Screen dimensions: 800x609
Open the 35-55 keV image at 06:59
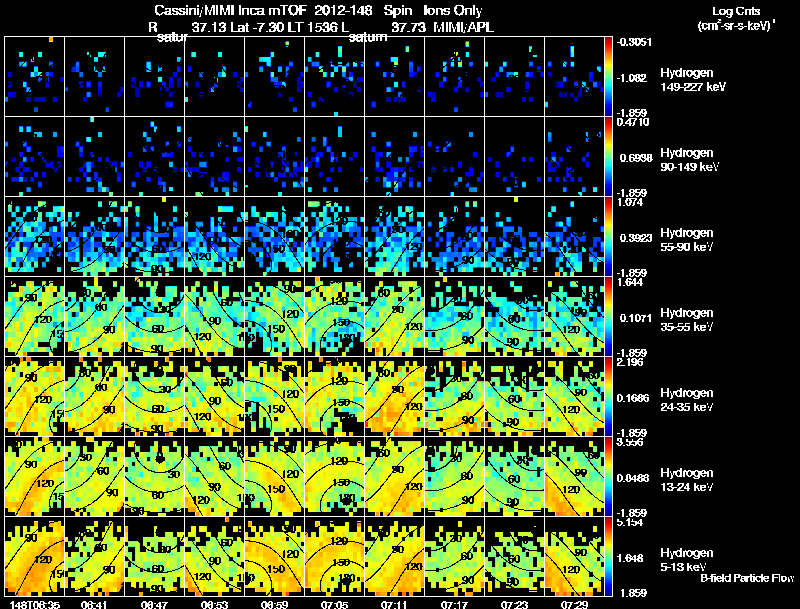[x=274, y=316]
